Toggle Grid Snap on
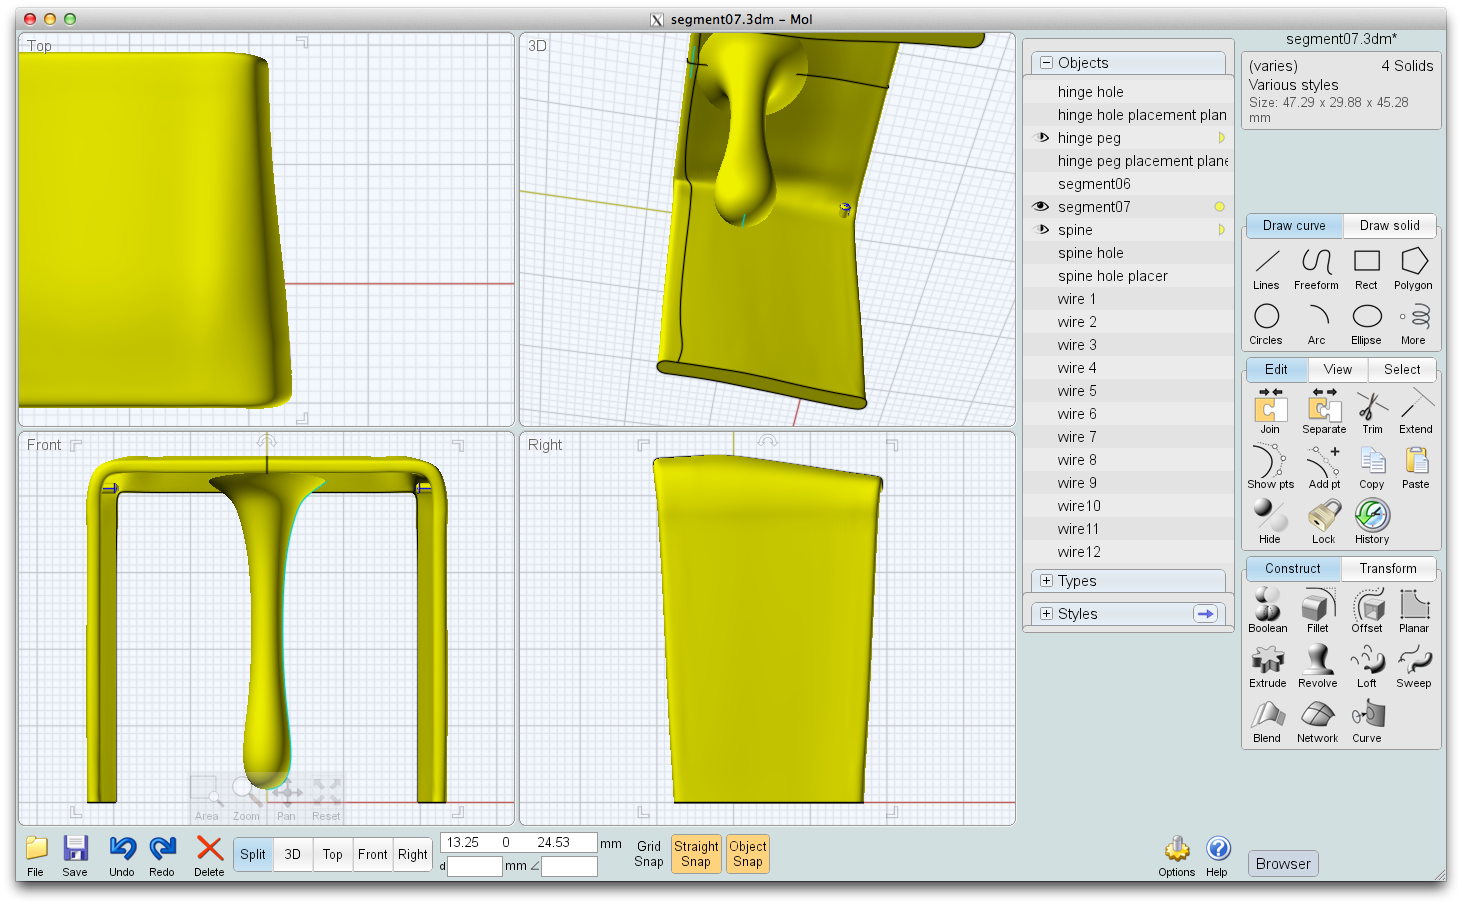The height and width of the screenshot is (905, 1462). [649, 854]
